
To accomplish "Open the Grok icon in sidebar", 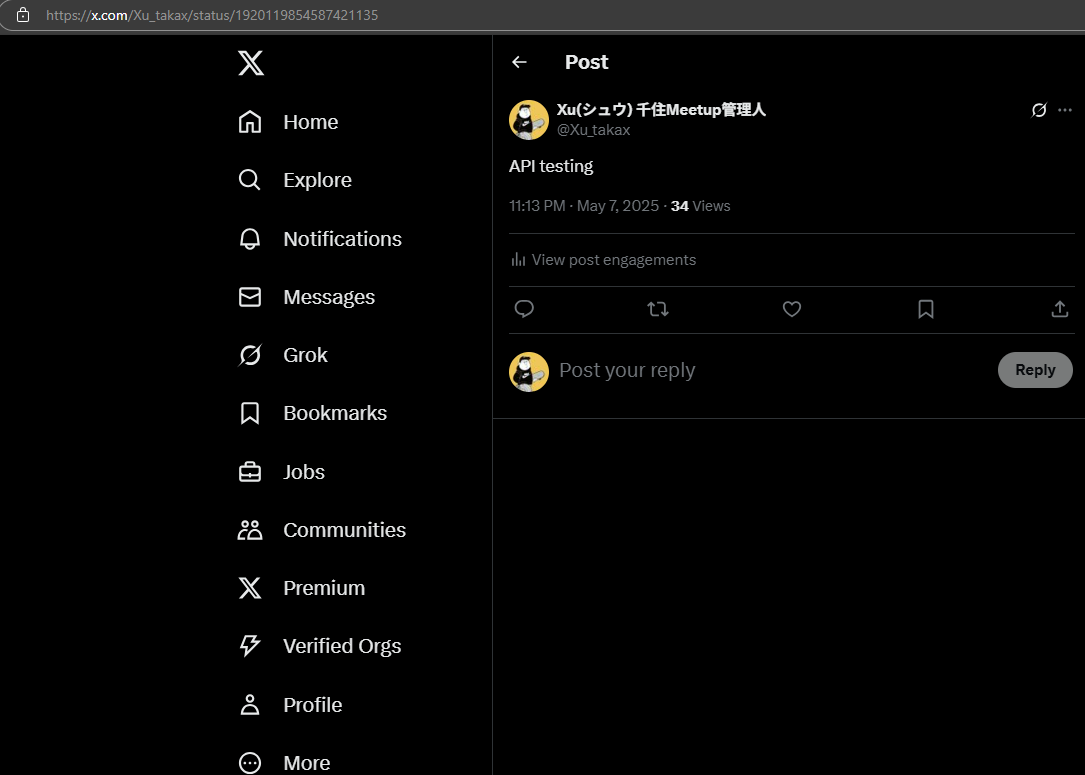I will click(250, 355).
